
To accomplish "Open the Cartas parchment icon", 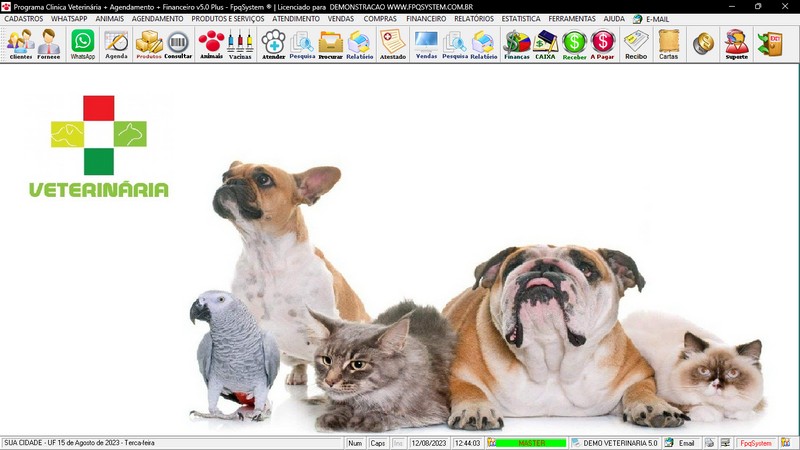I will (668, 44).
